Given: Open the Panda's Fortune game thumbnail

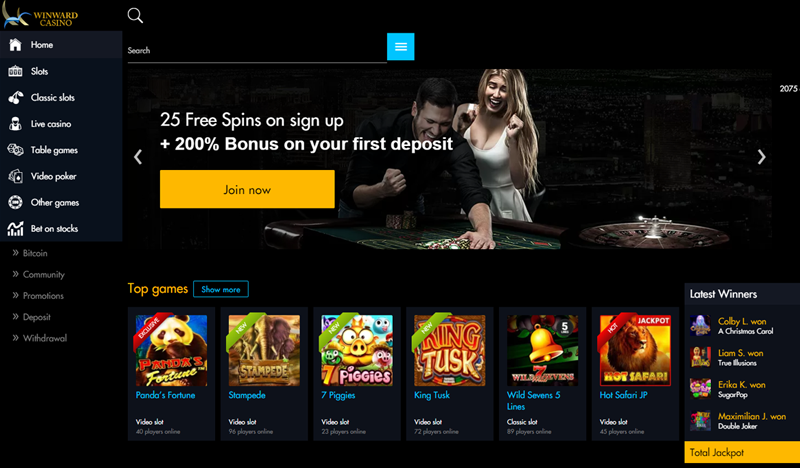Looking at the screenshot, I should pos(171,350).
